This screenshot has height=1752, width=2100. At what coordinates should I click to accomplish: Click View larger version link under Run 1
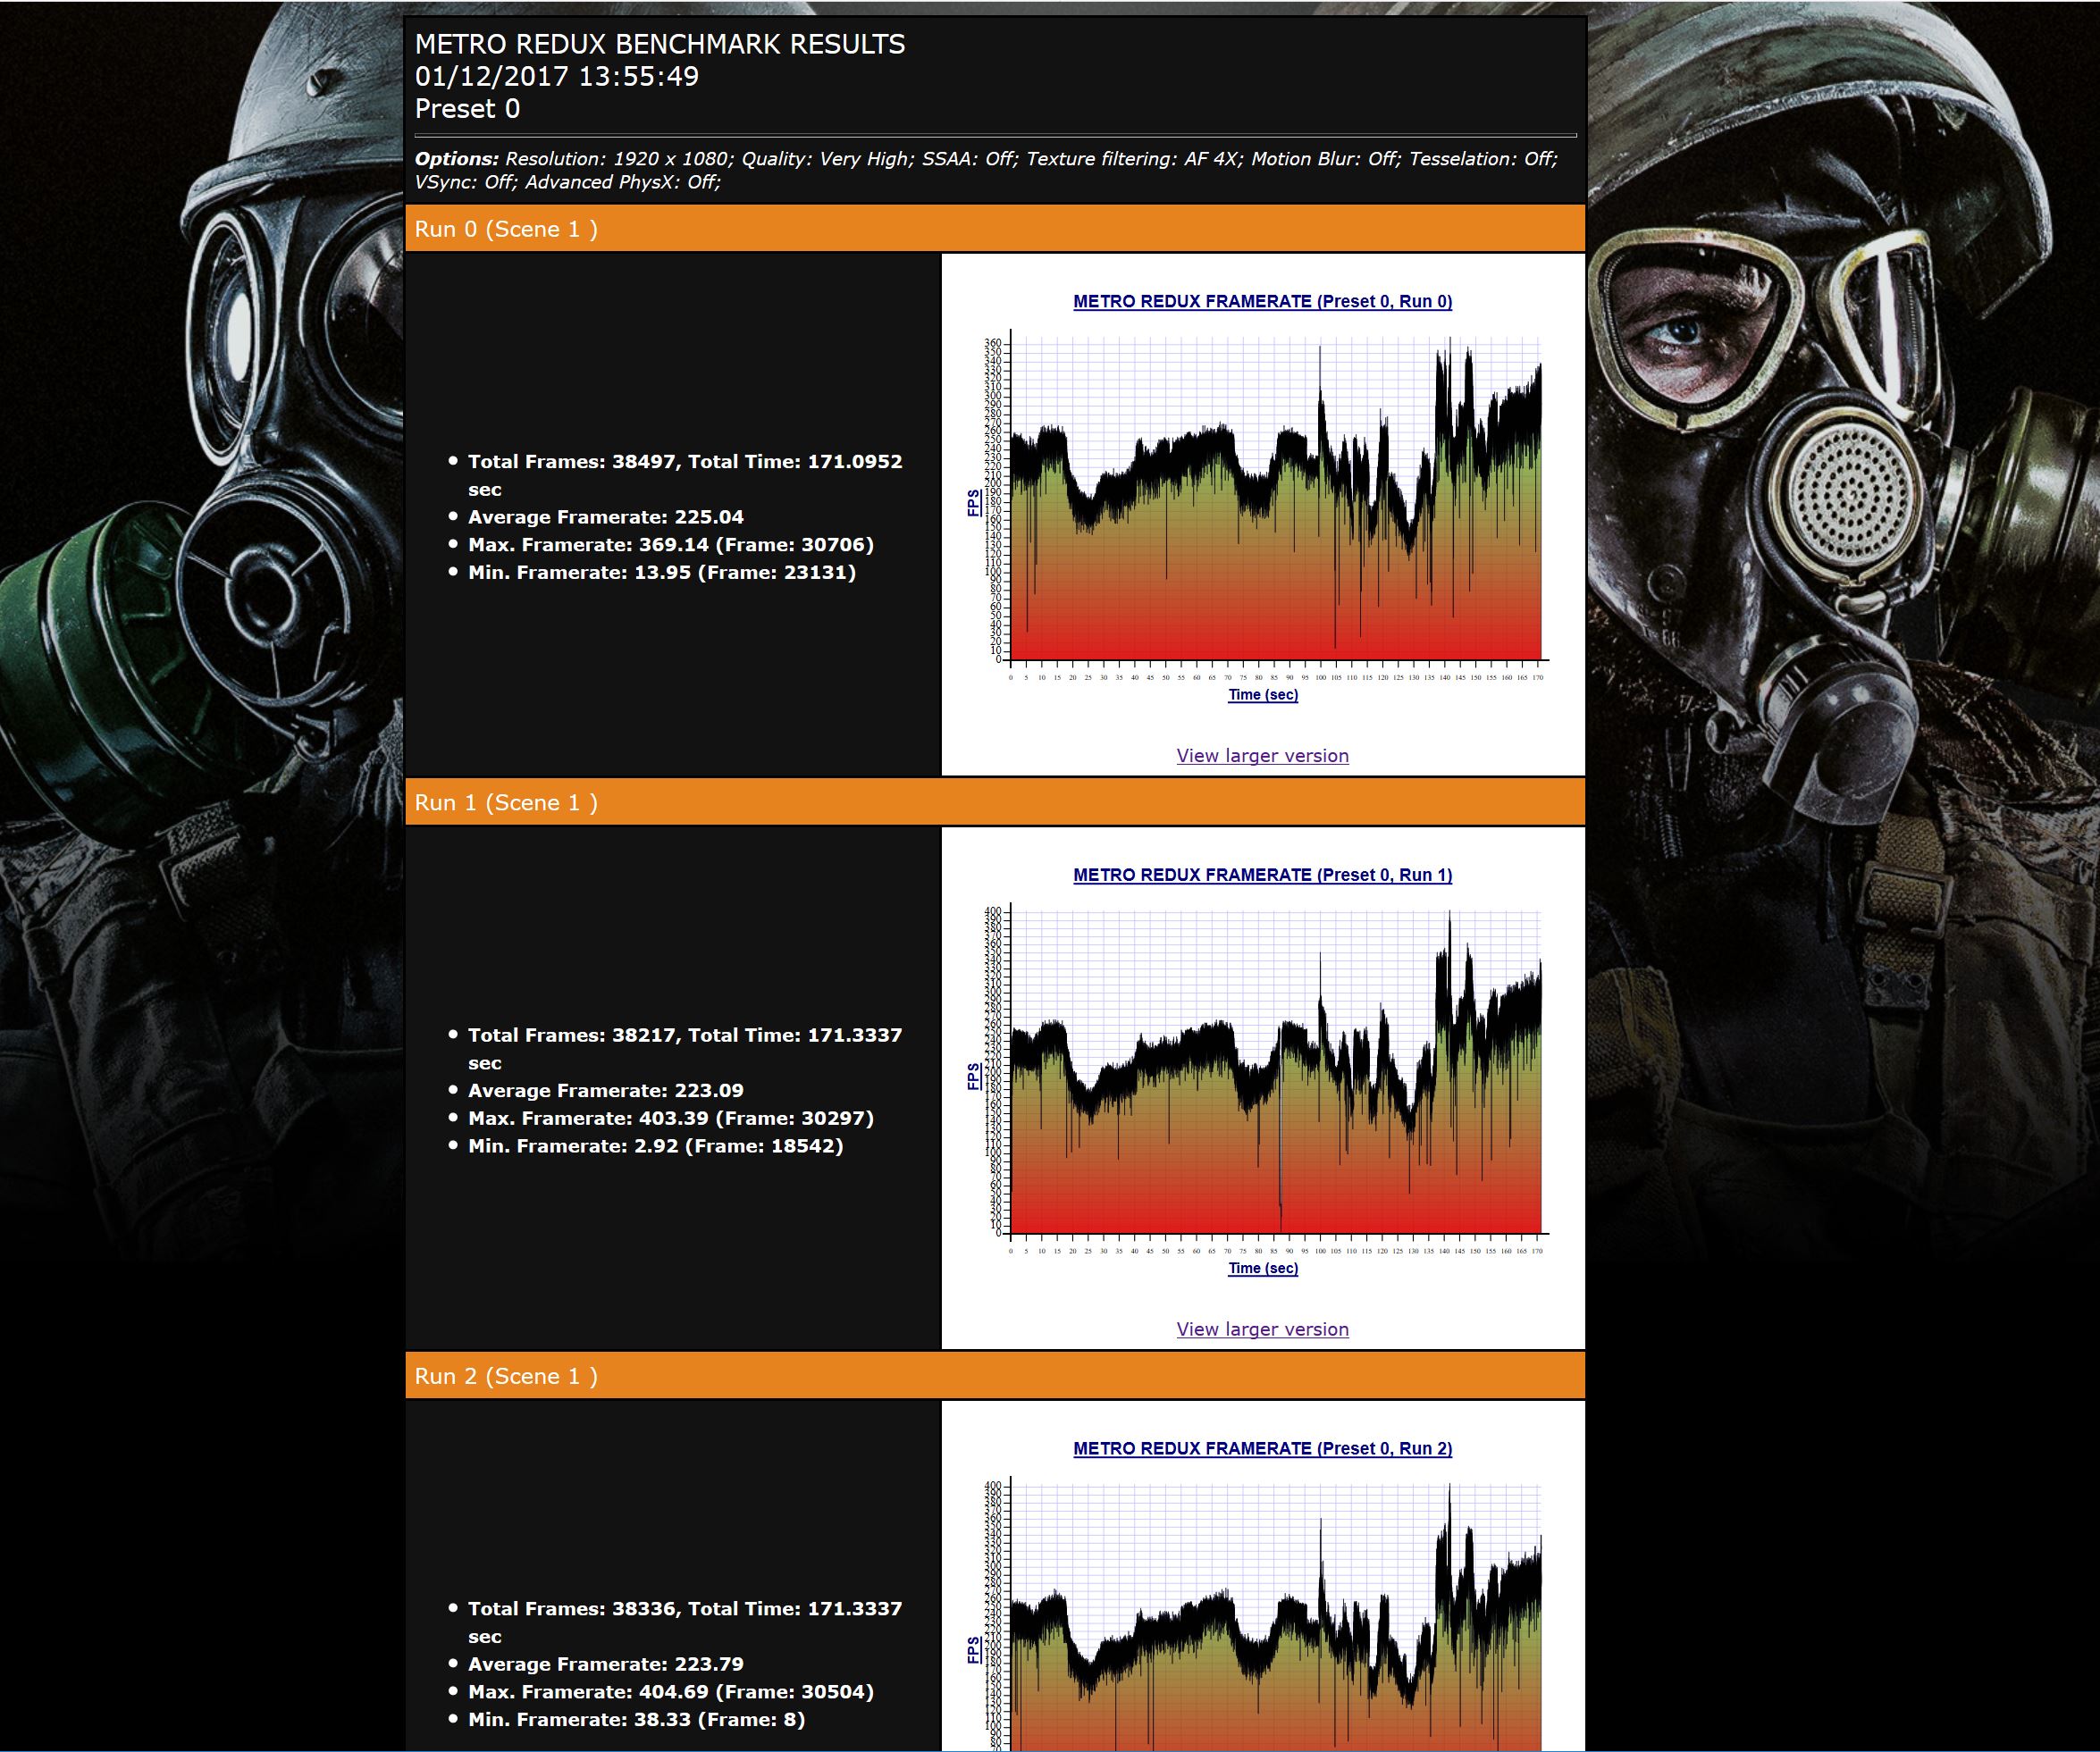tap(1262, 1329)
